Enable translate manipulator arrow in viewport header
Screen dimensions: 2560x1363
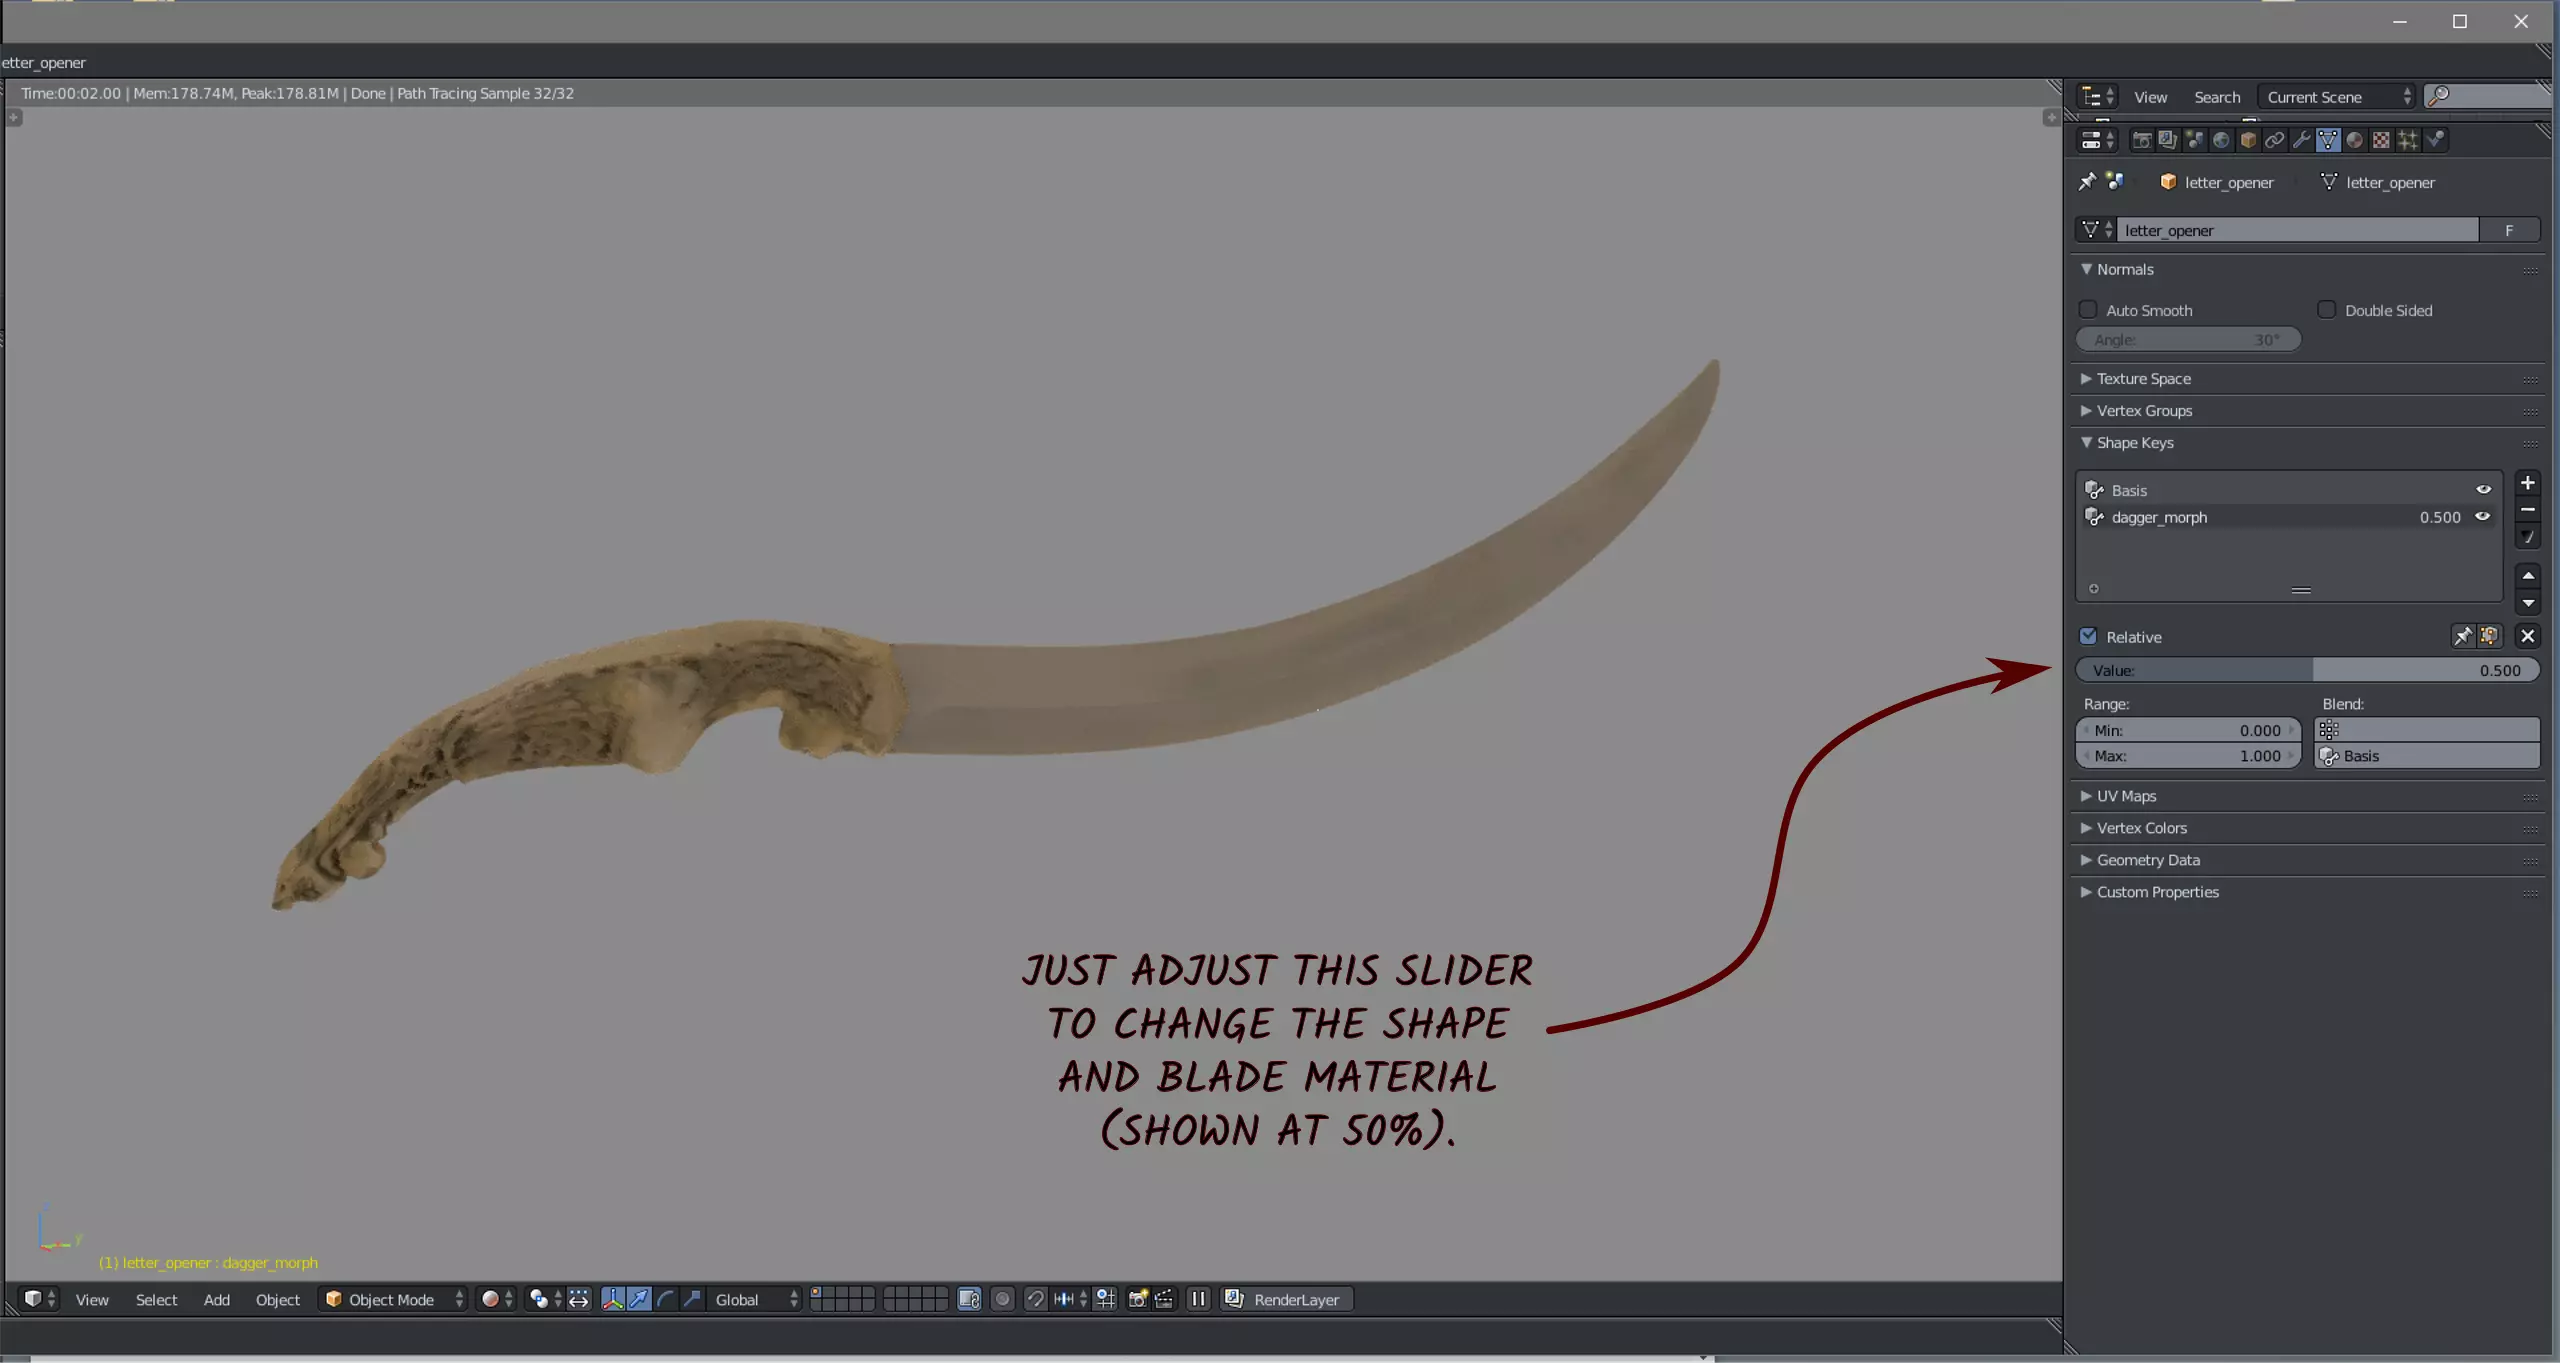tap(639, 1299)
